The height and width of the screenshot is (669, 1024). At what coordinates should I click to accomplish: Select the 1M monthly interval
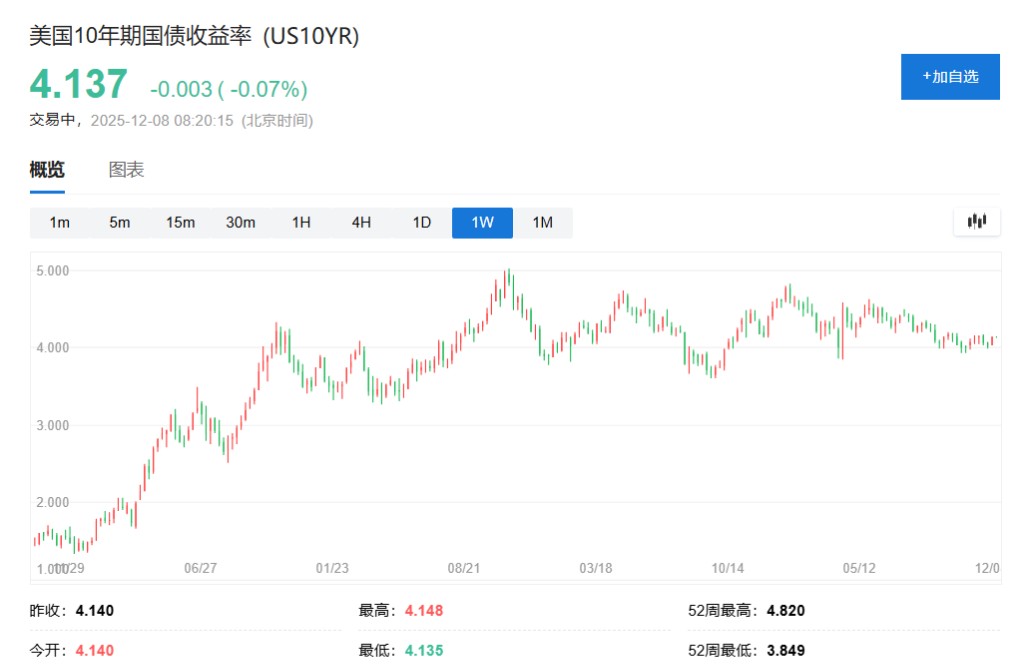[543, 223]
